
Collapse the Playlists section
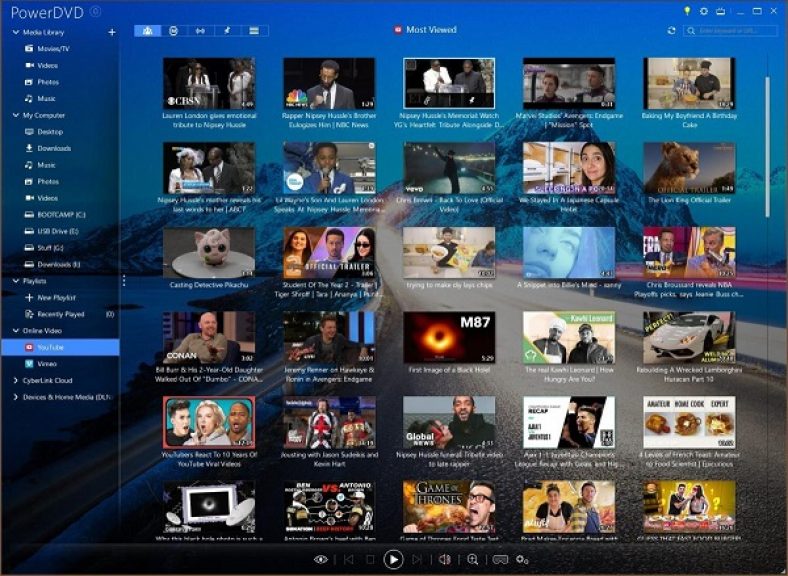point(16,281)
